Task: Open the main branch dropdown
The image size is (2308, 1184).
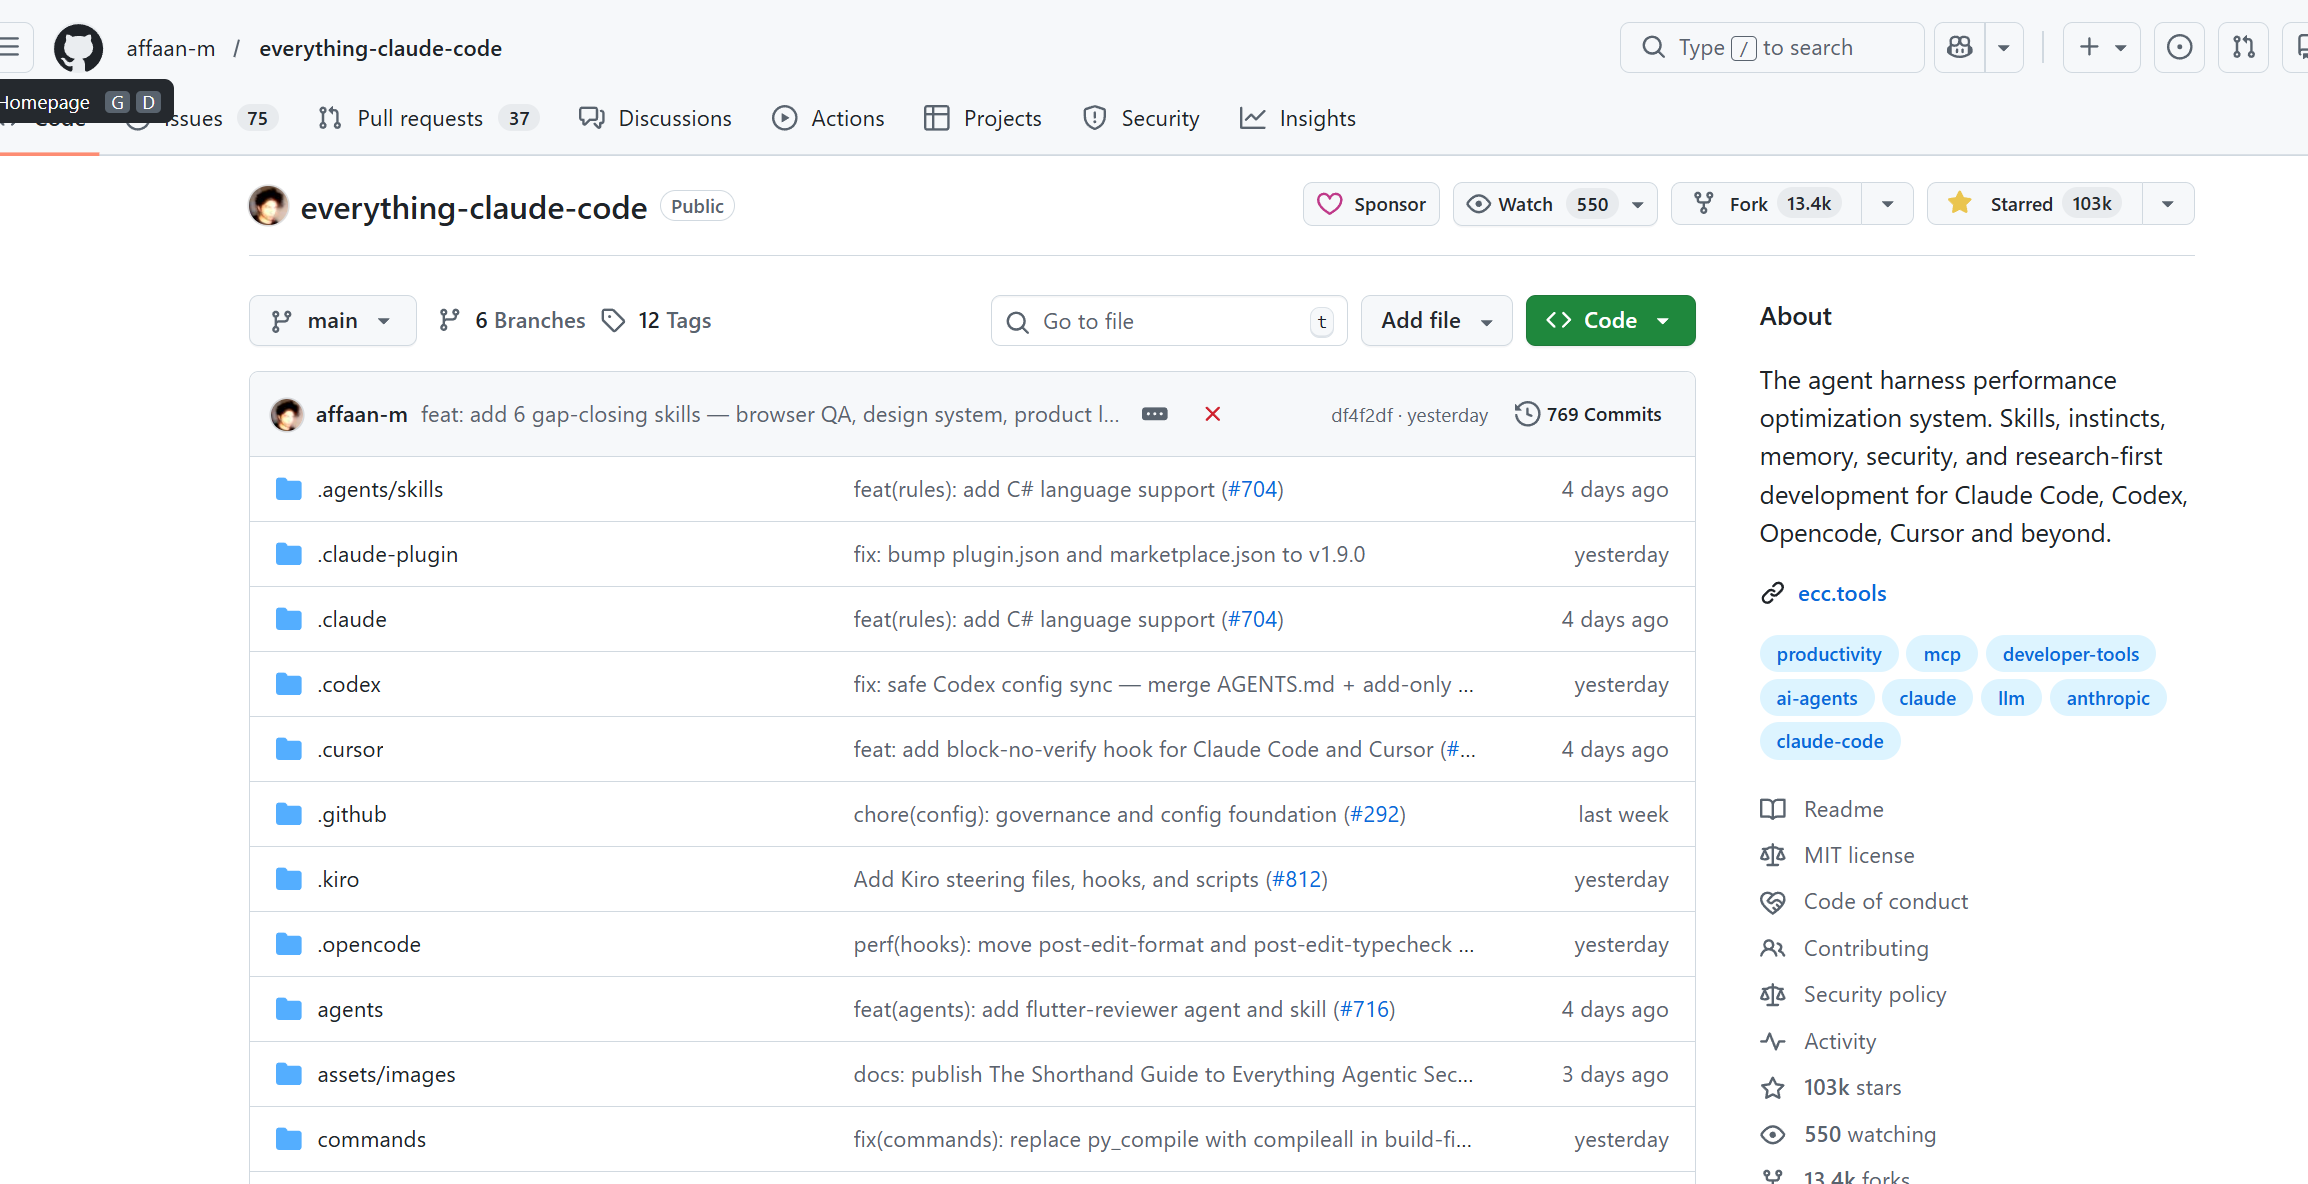Action: tap(332, 321)
